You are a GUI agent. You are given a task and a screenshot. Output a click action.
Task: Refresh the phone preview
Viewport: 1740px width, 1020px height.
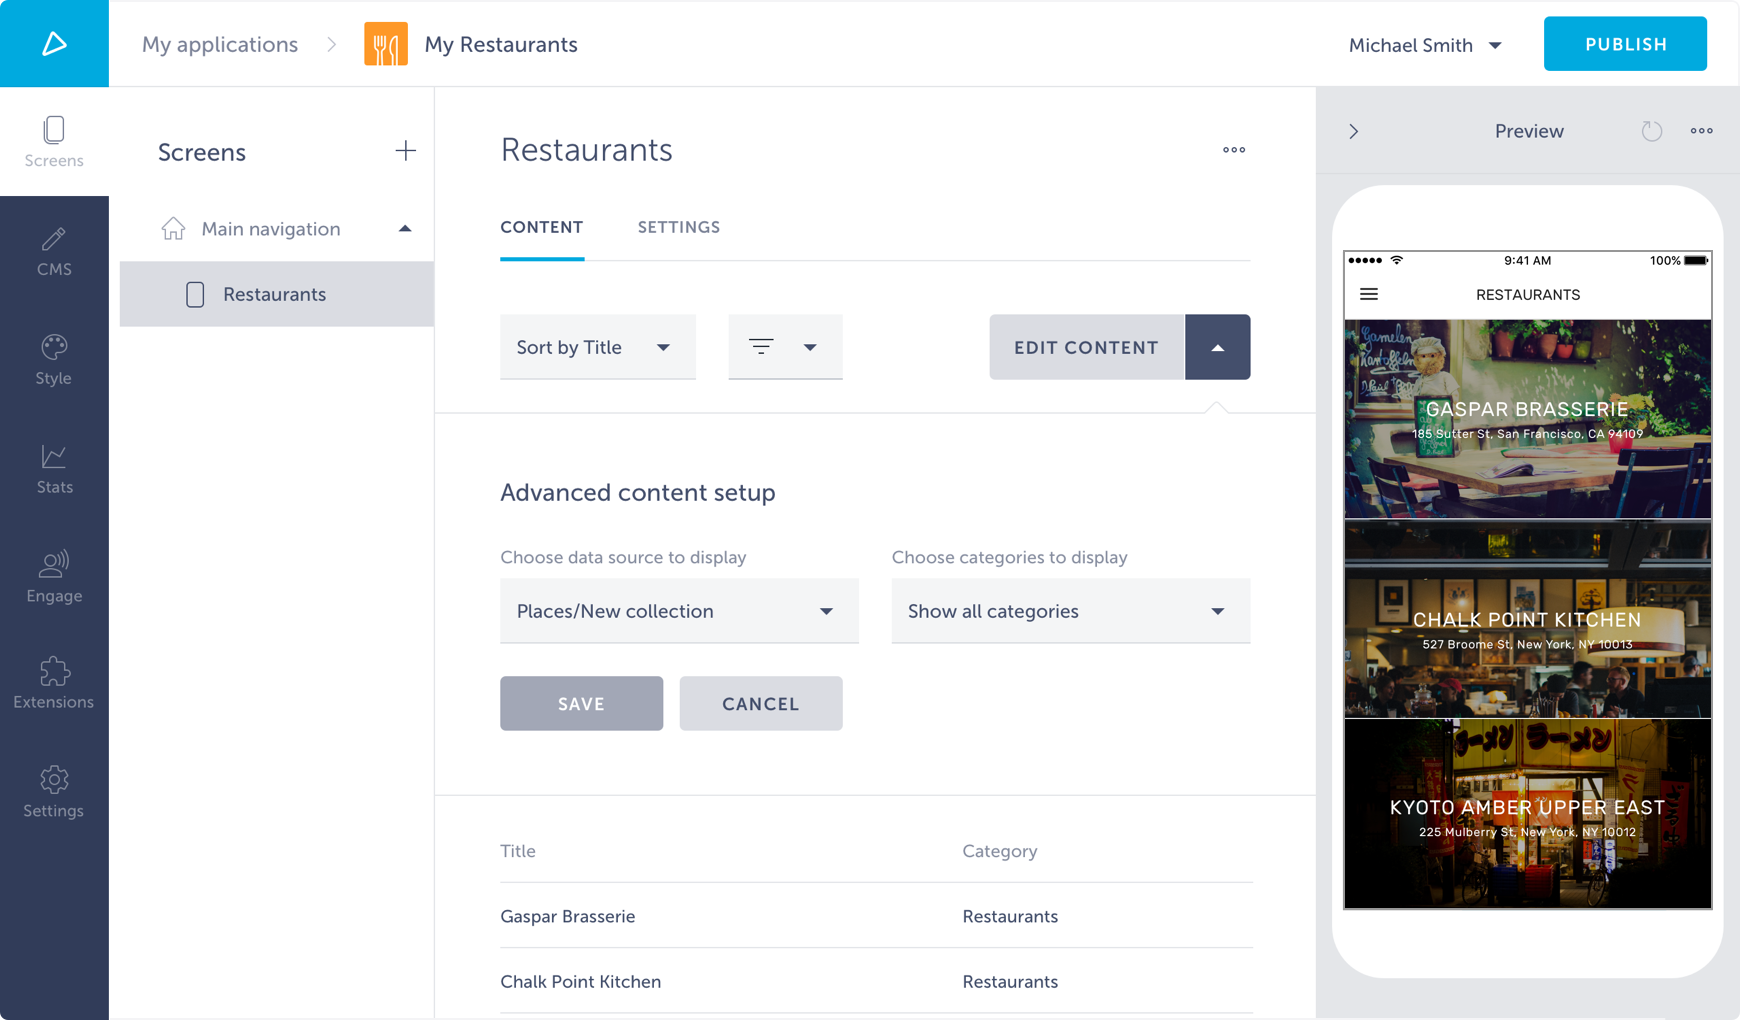pyautogui.click(x=1651, y=131)
